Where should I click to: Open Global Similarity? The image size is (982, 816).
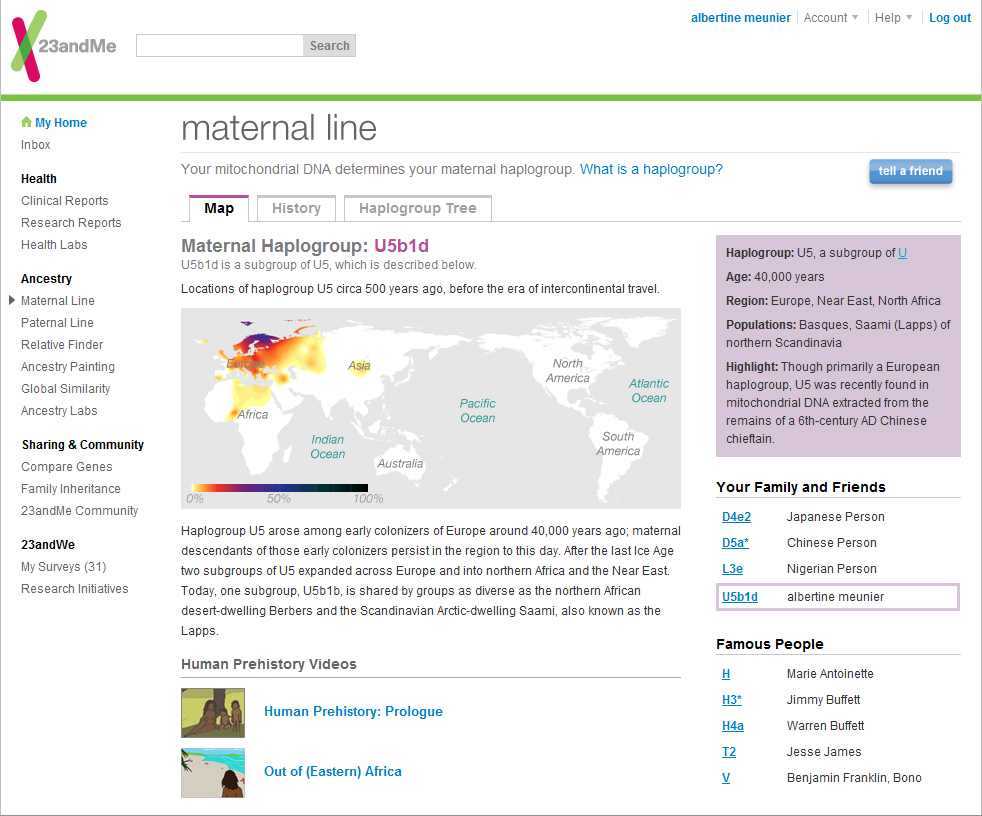click(66, 388)
